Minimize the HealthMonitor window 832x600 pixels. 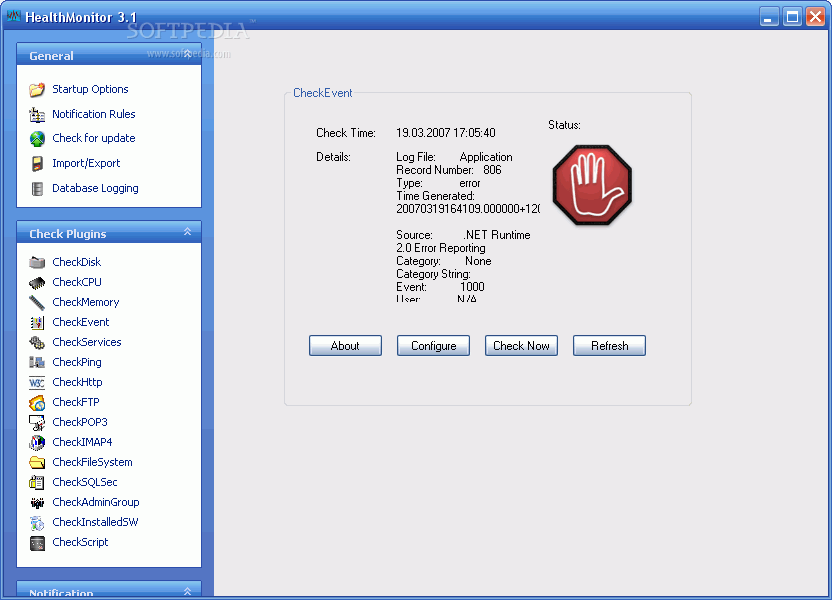click(768, 17)
